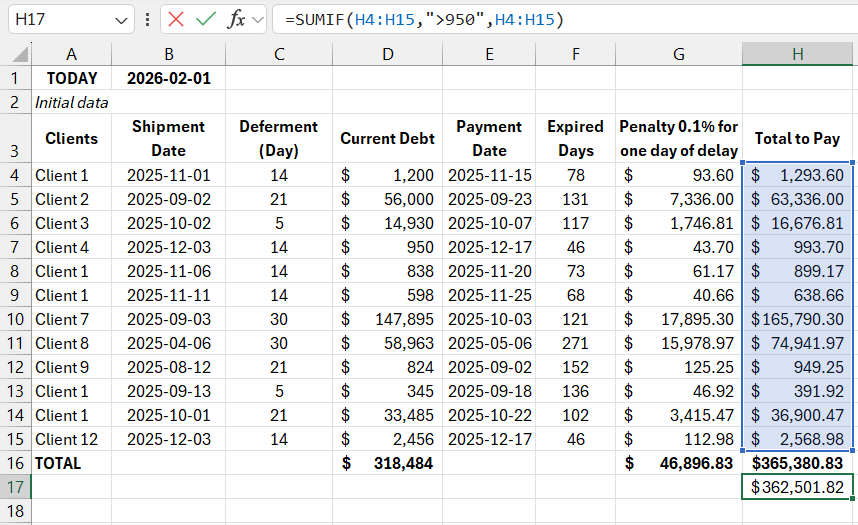The image size is (858, 525).
Task: Click the Client 3 cell
Action: [x=72, y=223]
